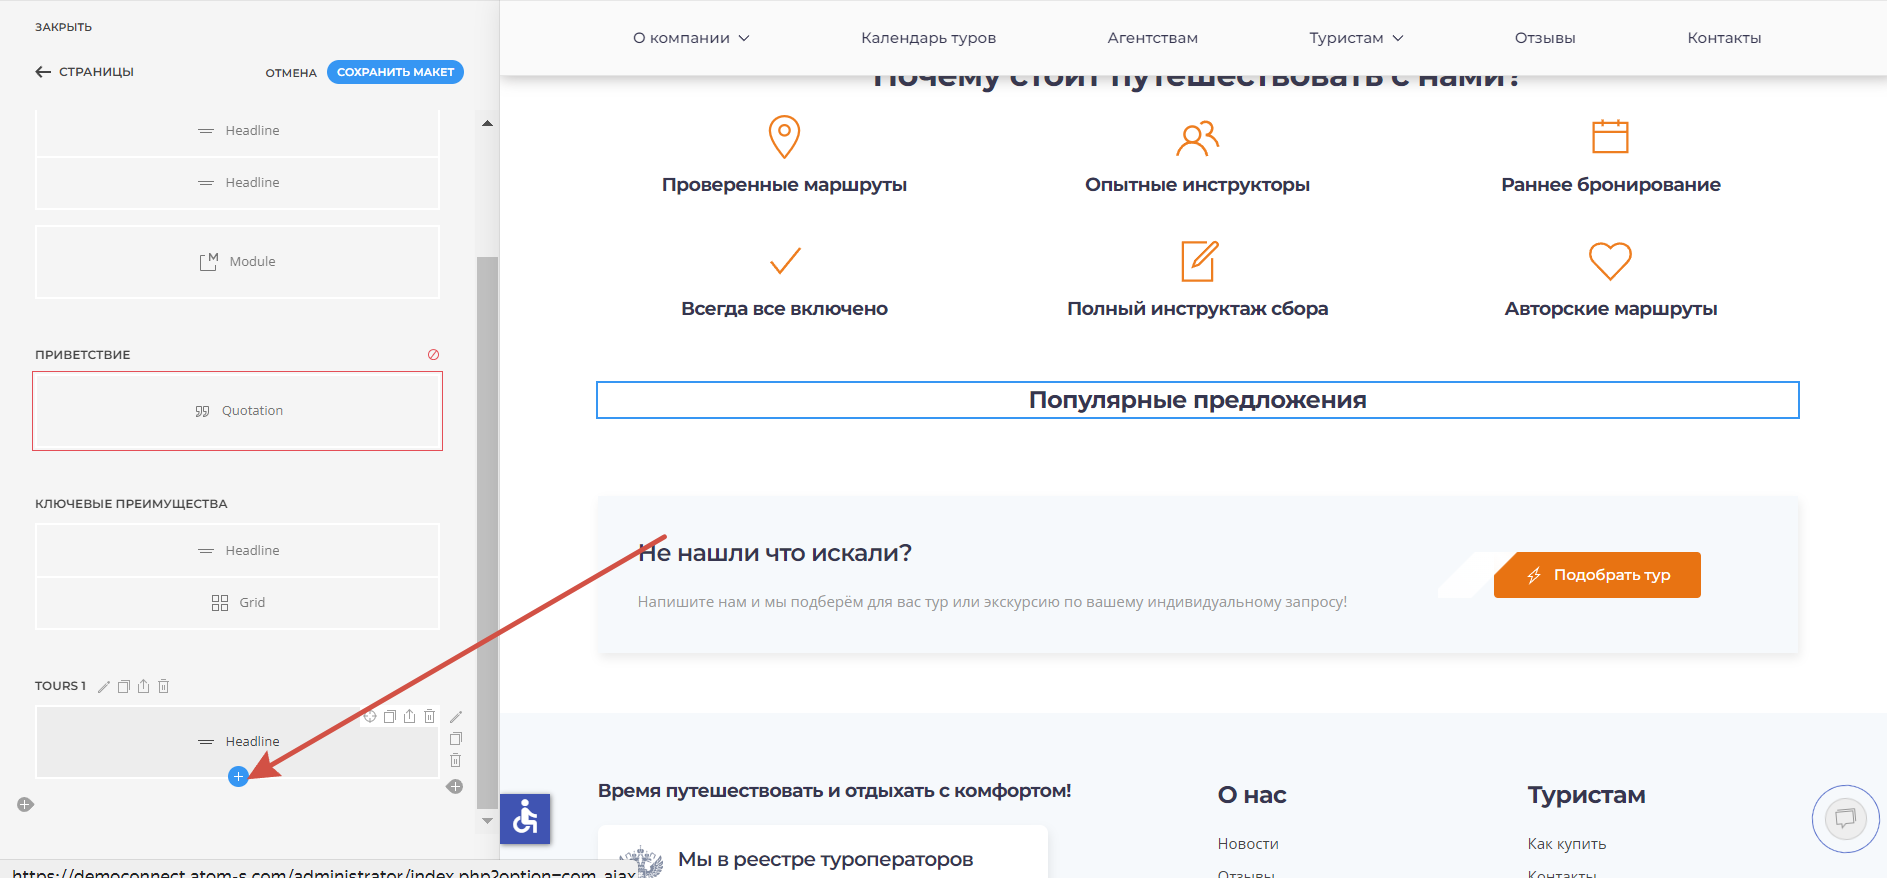Save the layout with СОХРАНИТЬ МАКЕТ

coord(395,72)
